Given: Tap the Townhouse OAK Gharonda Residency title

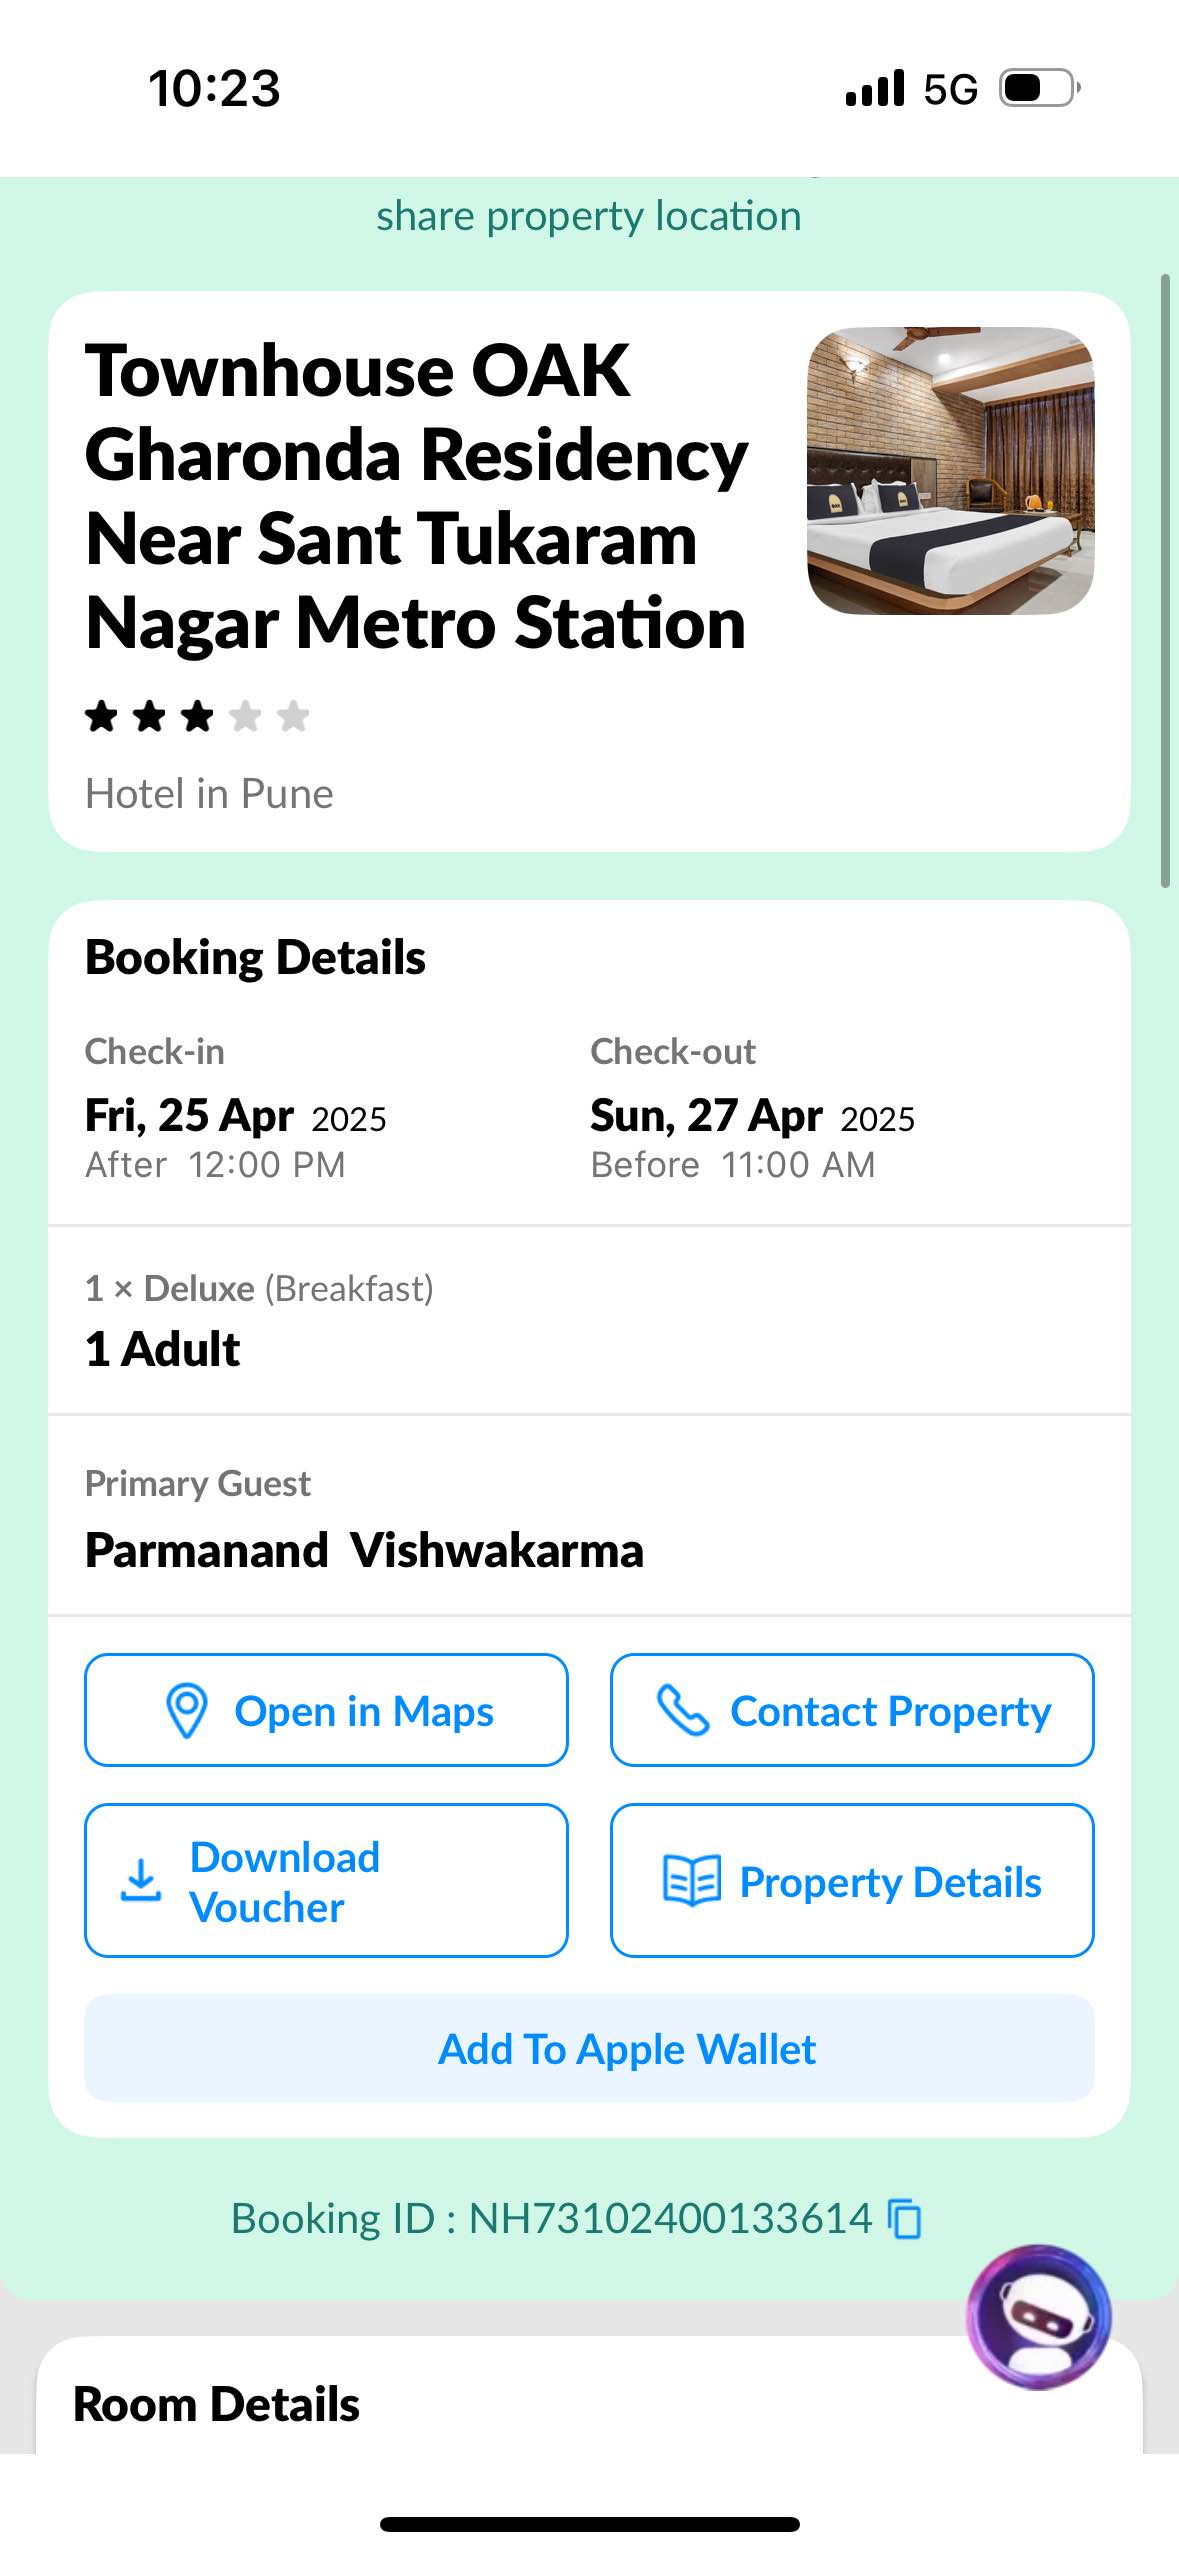Looking at the screenshot, I should tap(416, 496).
